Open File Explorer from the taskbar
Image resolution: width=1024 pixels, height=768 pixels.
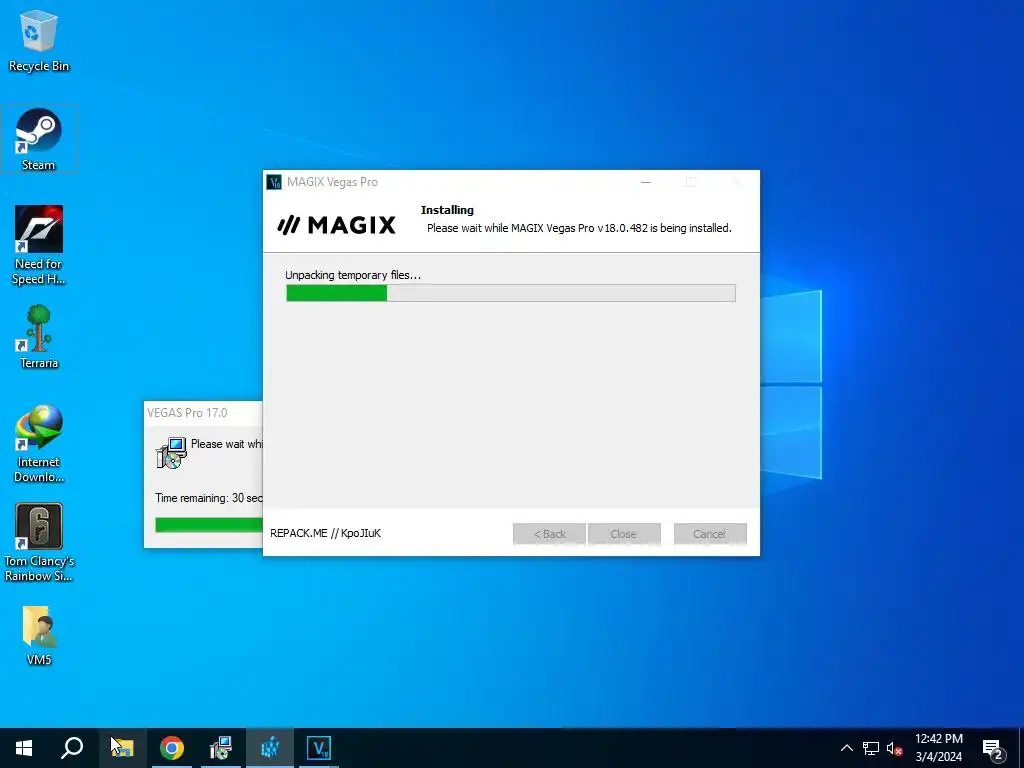pyautogui.click(x=122, y=748)
